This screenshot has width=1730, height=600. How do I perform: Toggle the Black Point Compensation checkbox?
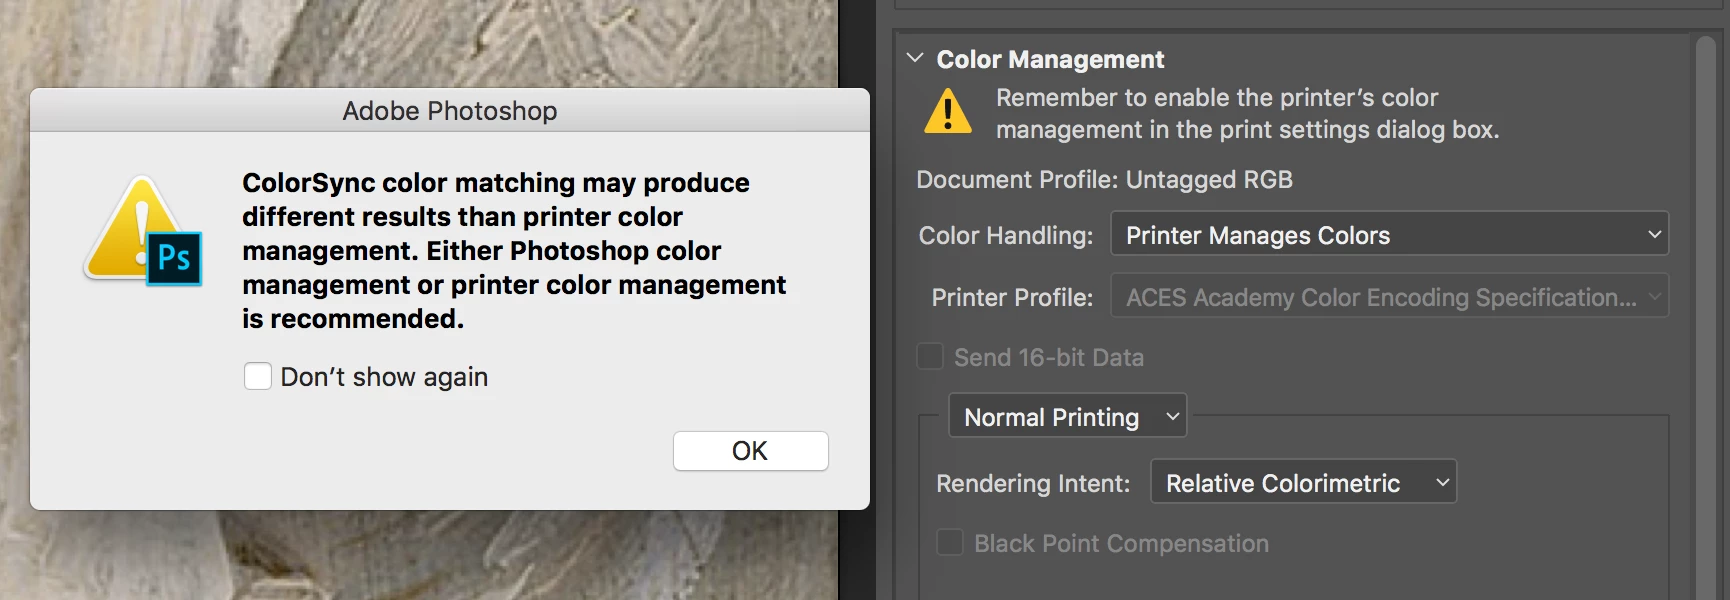pyautogui.click(x=950, y=543)
